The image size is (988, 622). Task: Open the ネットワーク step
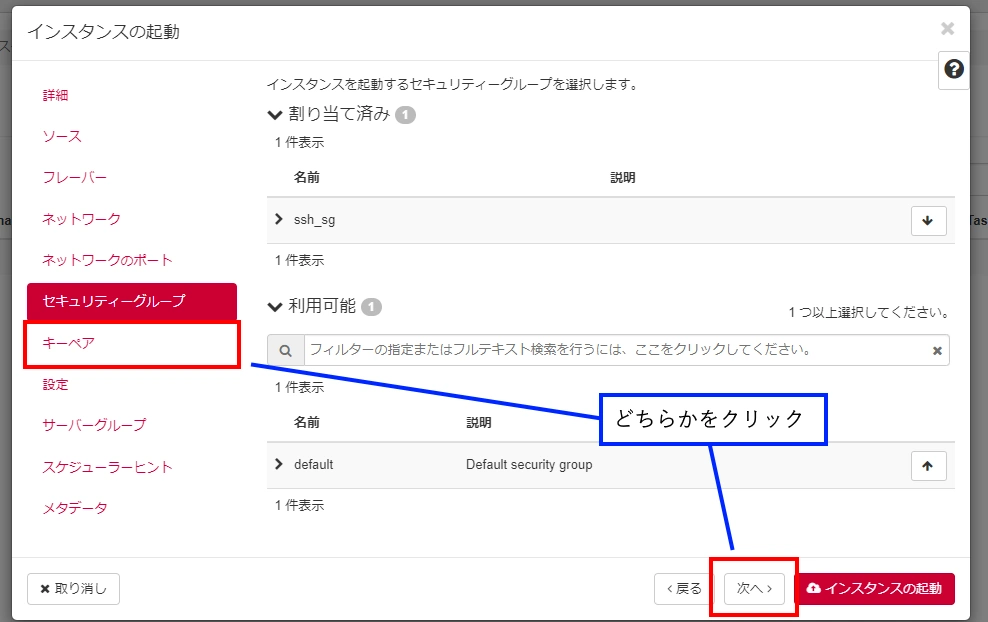tap(81, 218)
